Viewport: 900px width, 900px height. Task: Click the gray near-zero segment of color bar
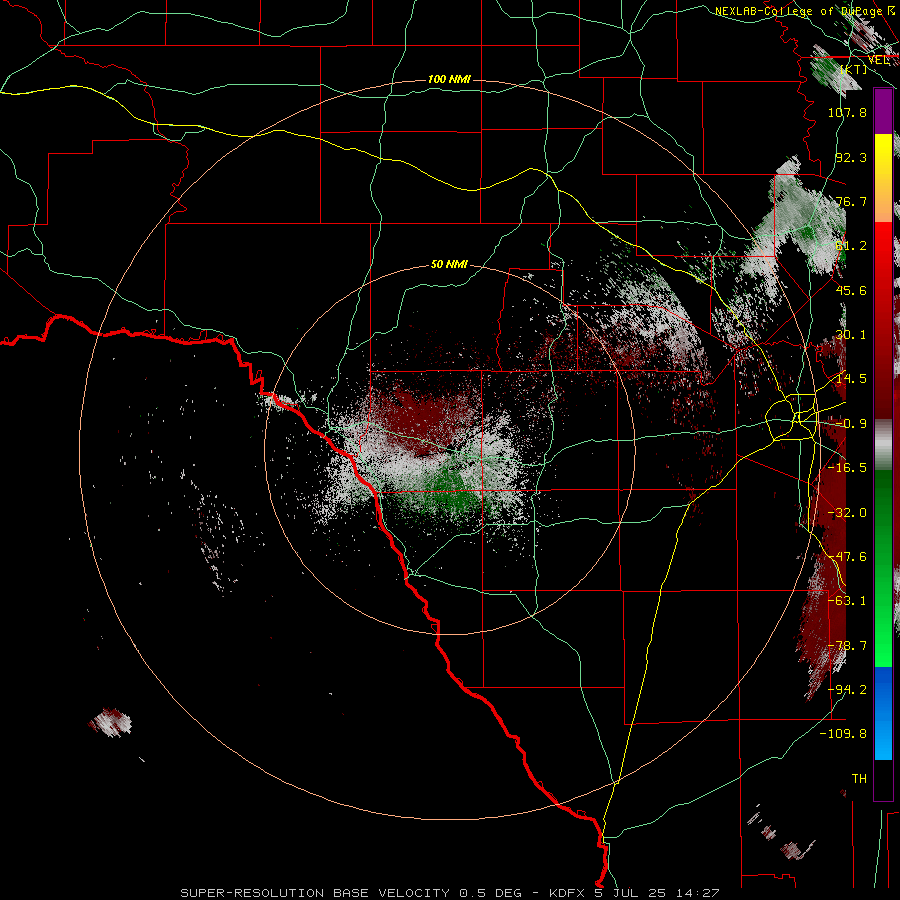(883, 445)
